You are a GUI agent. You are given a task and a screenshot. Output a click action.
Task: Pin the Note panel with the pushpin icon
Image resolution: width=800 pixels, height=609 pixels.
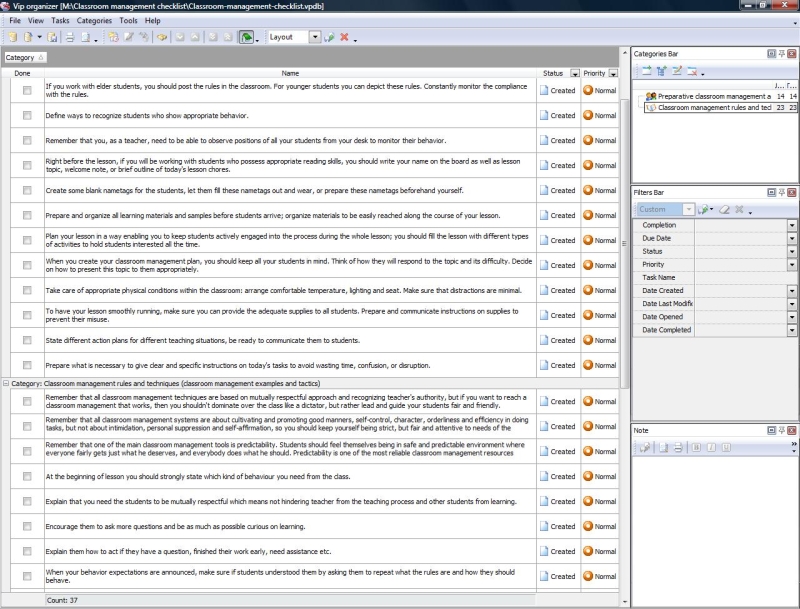(x=781, y=429)
